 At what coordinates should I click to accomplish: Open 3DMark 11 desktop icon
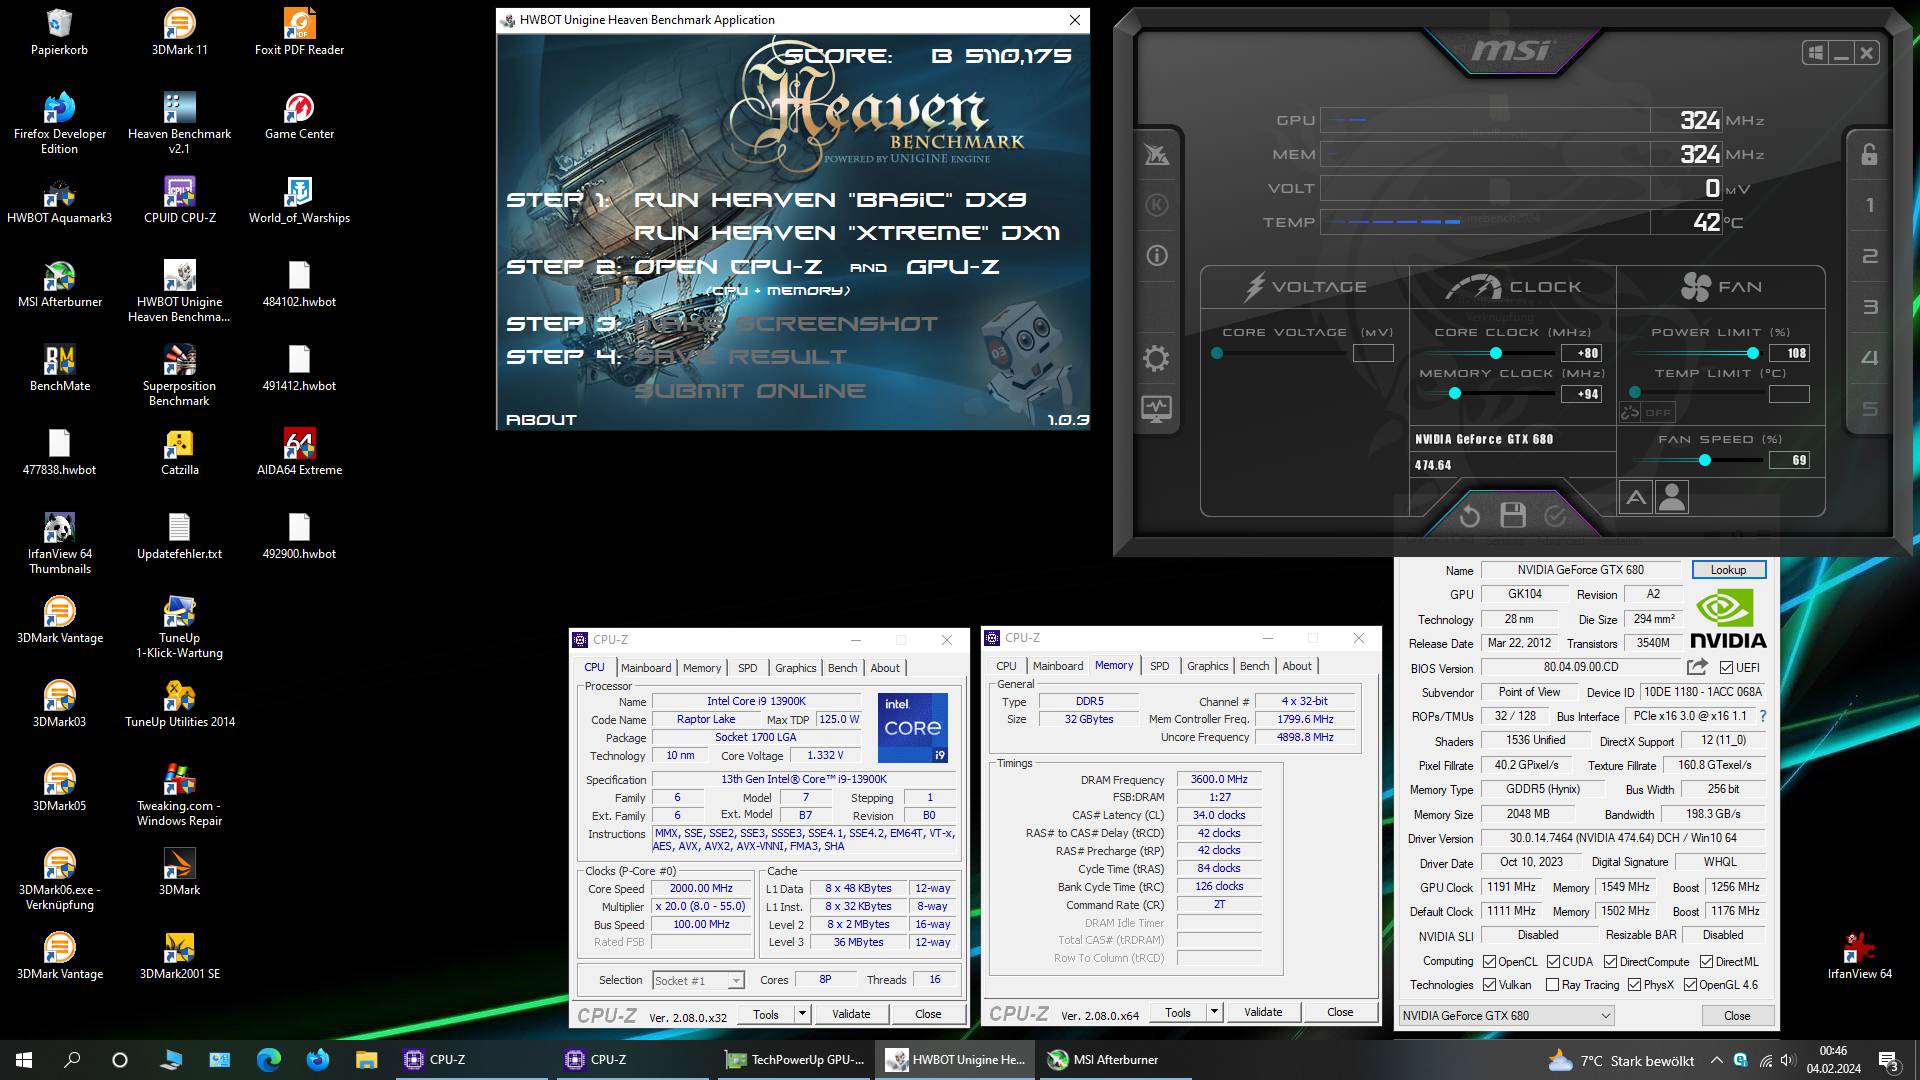coord(179,31)
